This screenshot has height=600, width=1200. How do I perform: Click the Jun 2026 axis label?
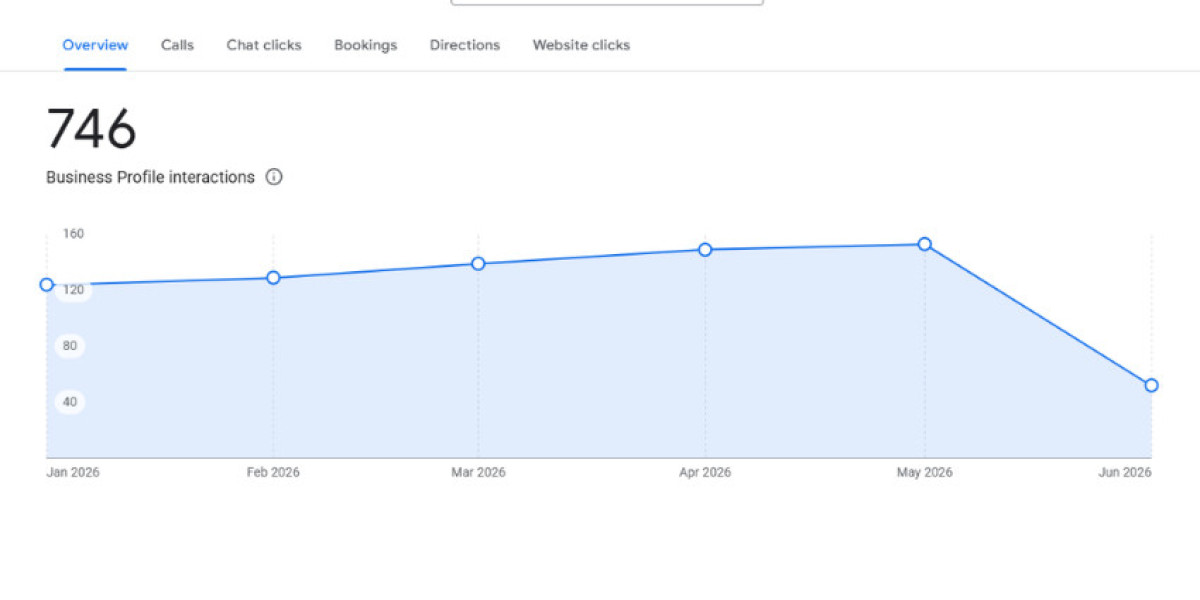pyautogui.click(x=1125, y=473)
